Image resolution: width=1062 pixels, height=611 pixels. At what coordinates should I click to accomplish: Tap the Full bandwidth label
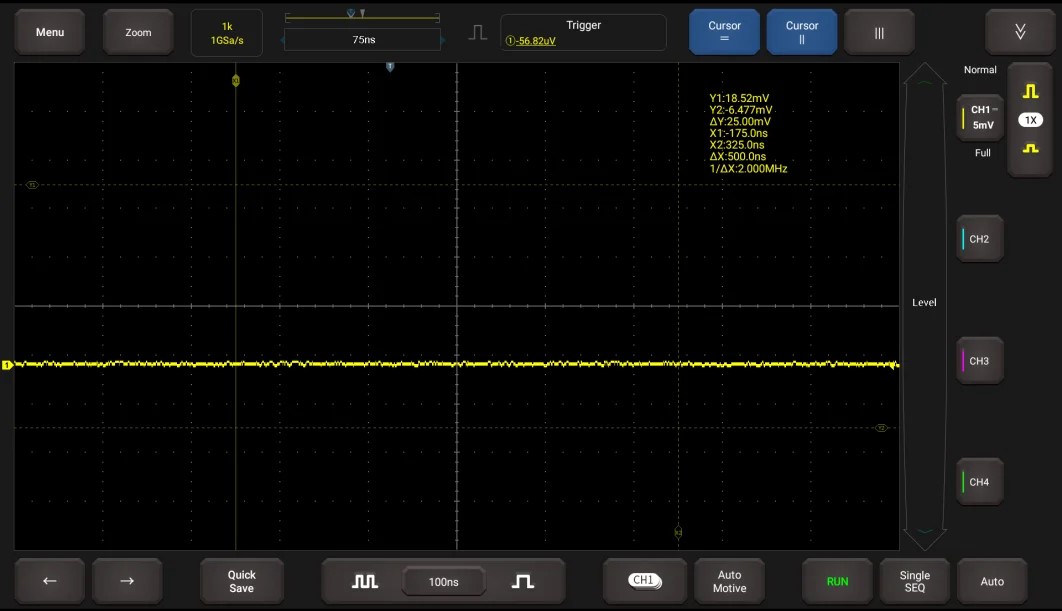coord(982,152)
